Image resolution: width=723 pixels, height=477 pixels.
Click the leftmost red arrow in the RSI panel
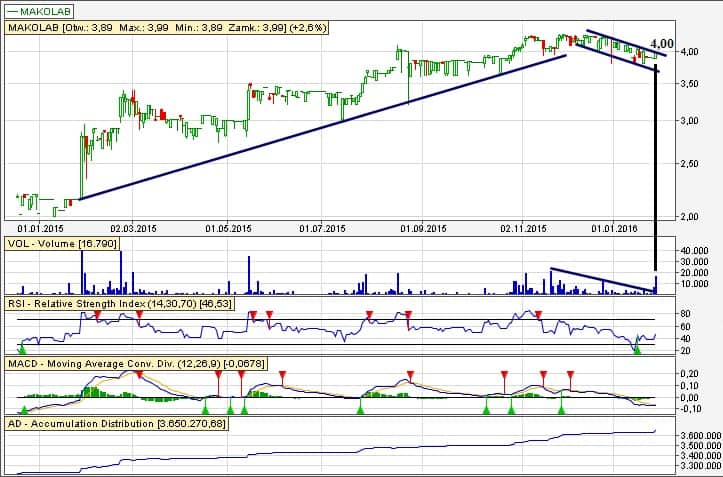98,316
